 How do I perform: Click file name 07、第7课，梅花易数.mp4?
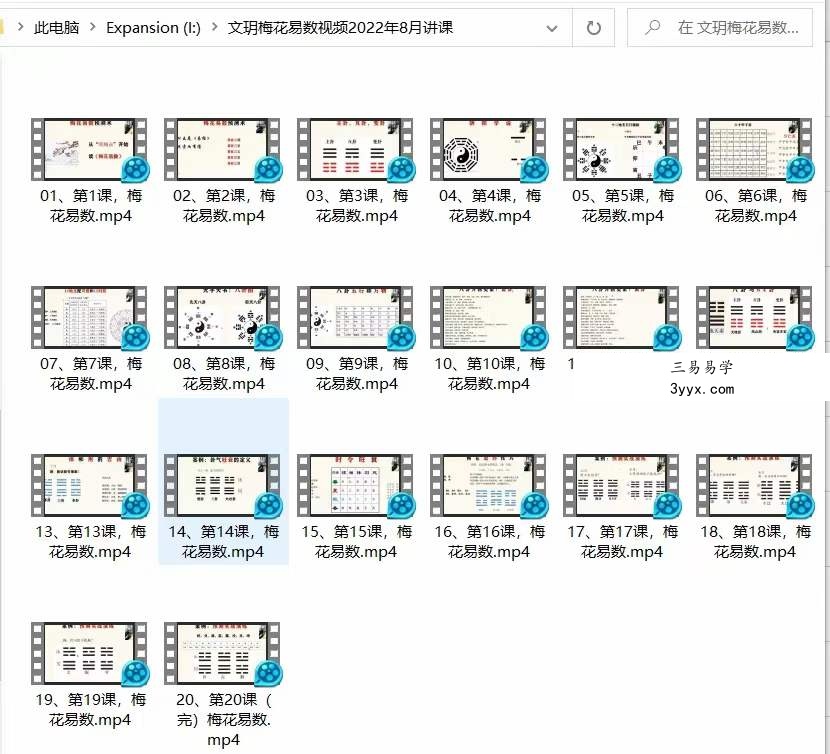[91, 374]
